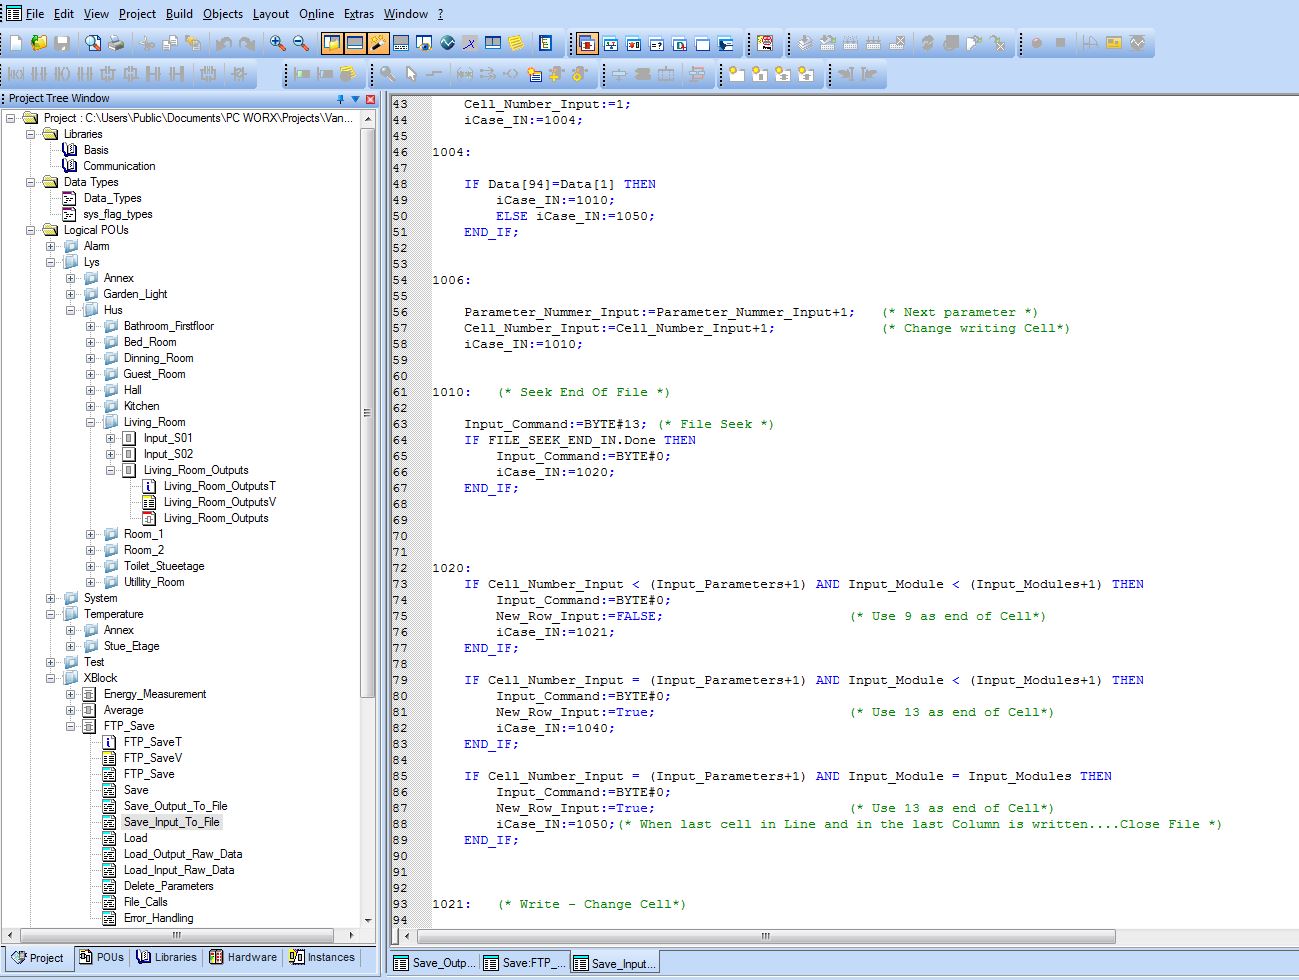The image size is (1299, 980).
Task: Open Print Preview from the toolbar
Action: click(93, 43)
